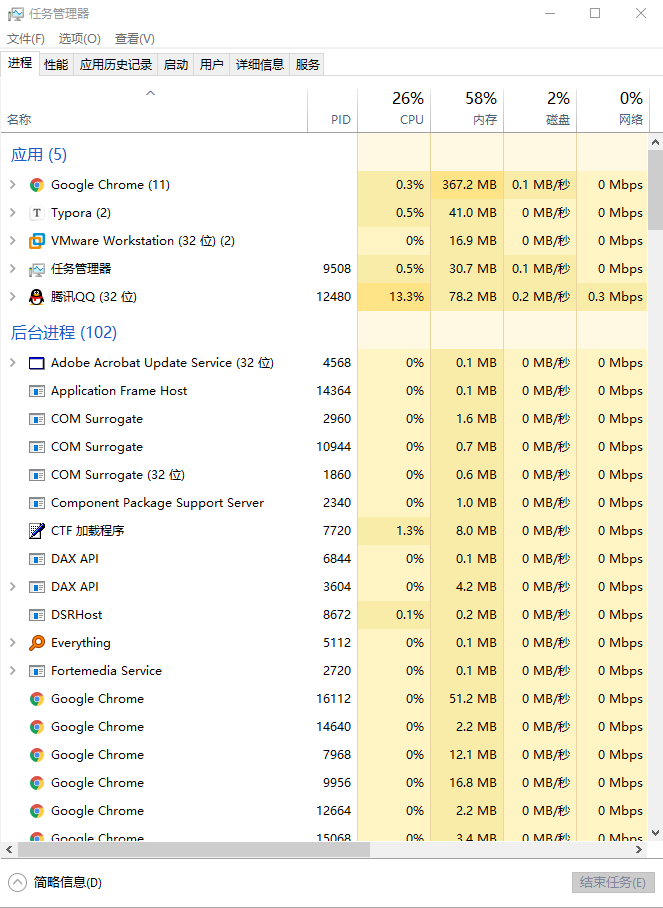Sort by the 内存 column header
This screenshot has height=908, width=663.
[x=467, y=110]
